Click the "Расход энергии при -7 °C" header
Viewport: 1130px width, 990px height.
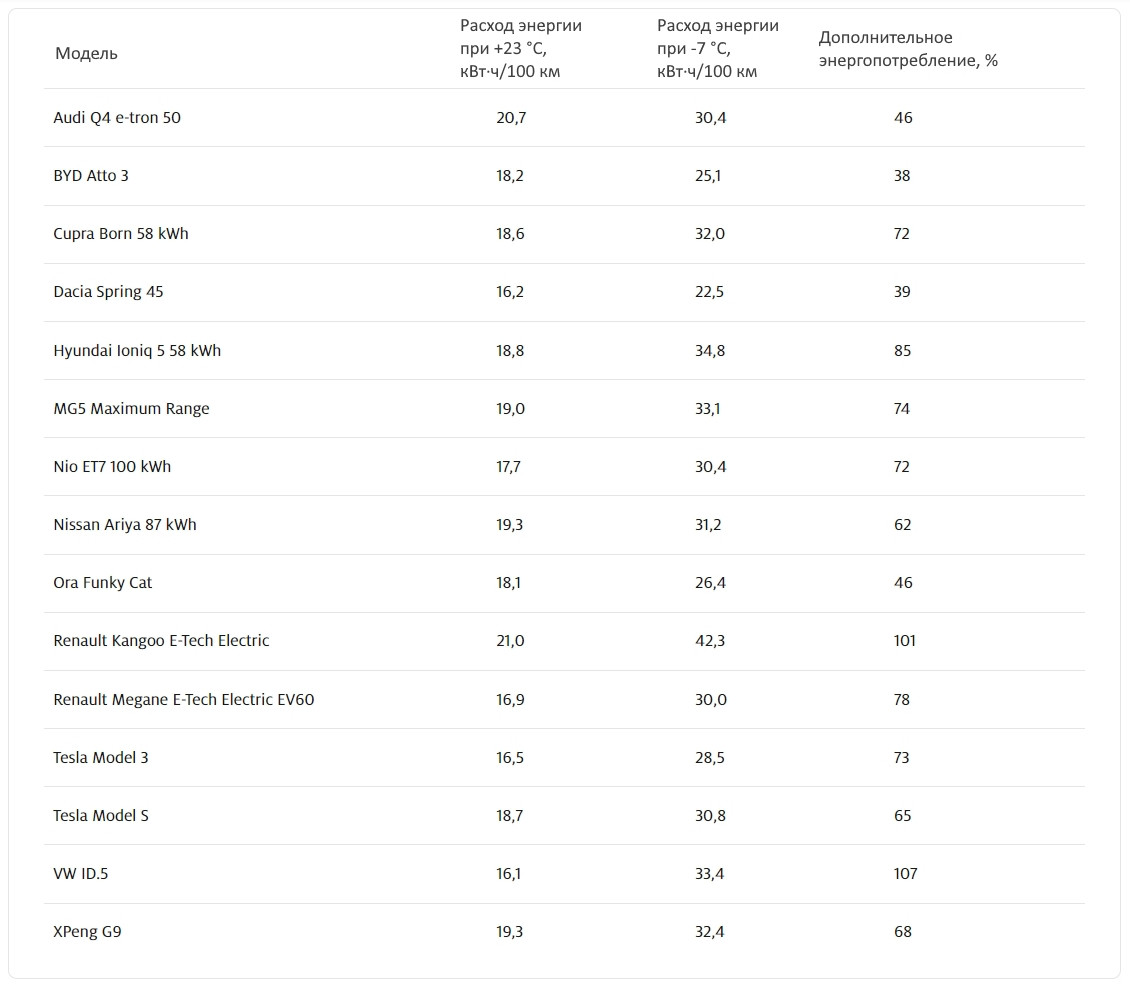(717, 48)
